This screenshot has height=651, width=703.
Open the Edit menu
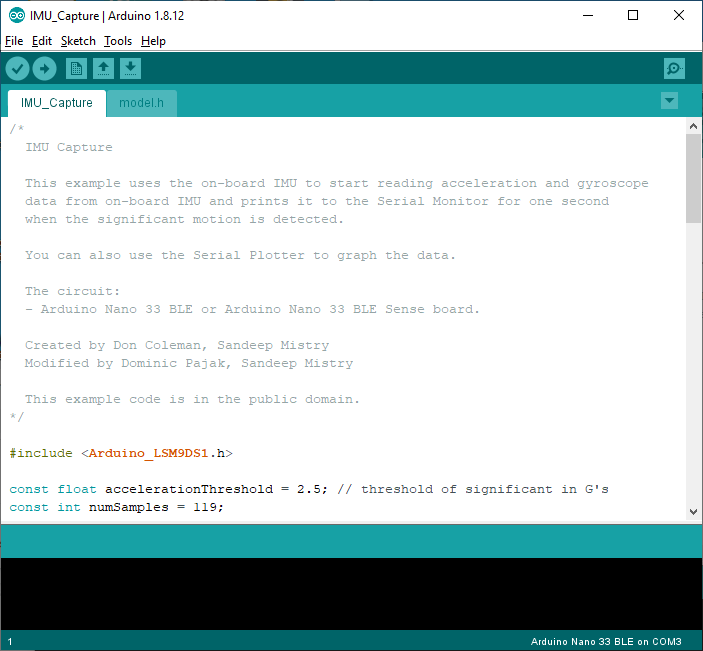(x=42, y=41)
